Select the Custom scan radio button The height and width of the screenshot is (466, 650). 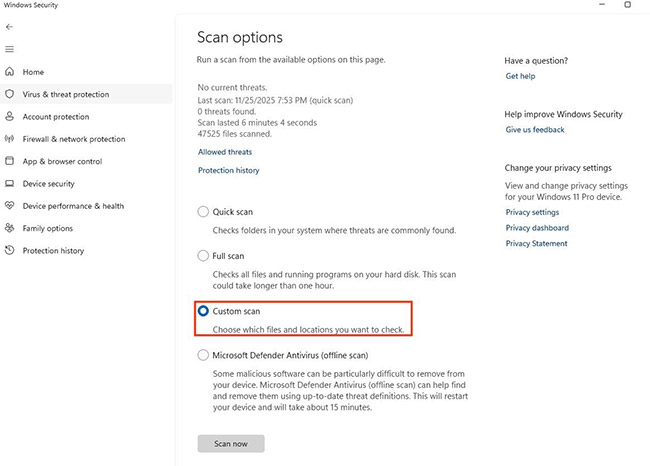203,311
